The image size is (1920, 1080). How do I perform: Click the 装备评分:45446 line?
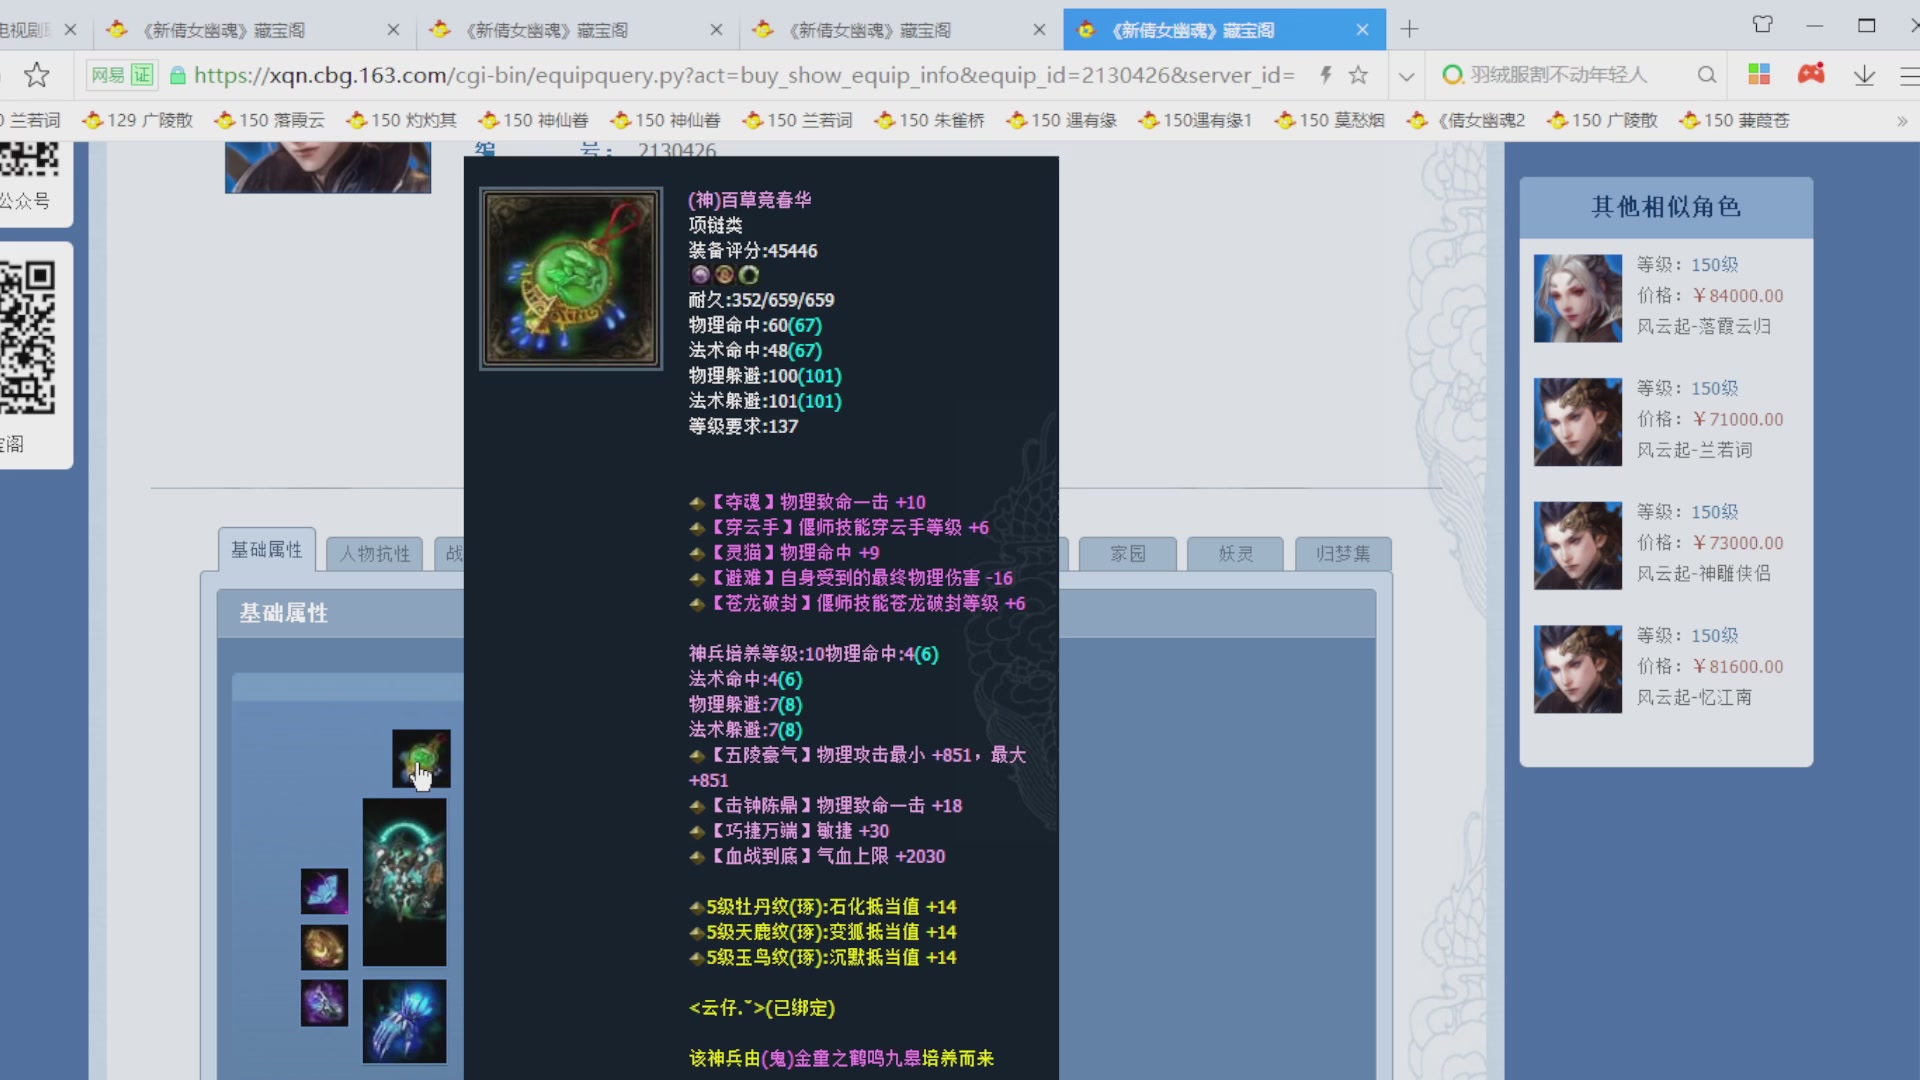[x=753, y=251]
